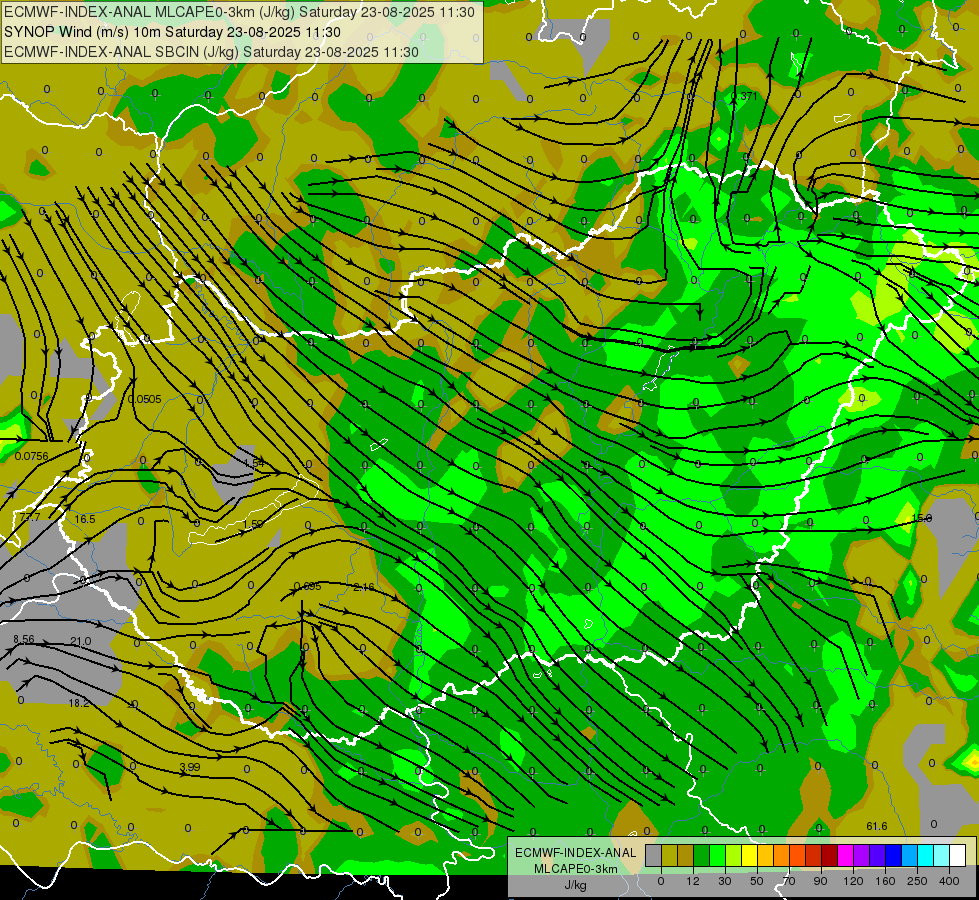Select the yellow-green lime legend swatch

tap(734, 856)
